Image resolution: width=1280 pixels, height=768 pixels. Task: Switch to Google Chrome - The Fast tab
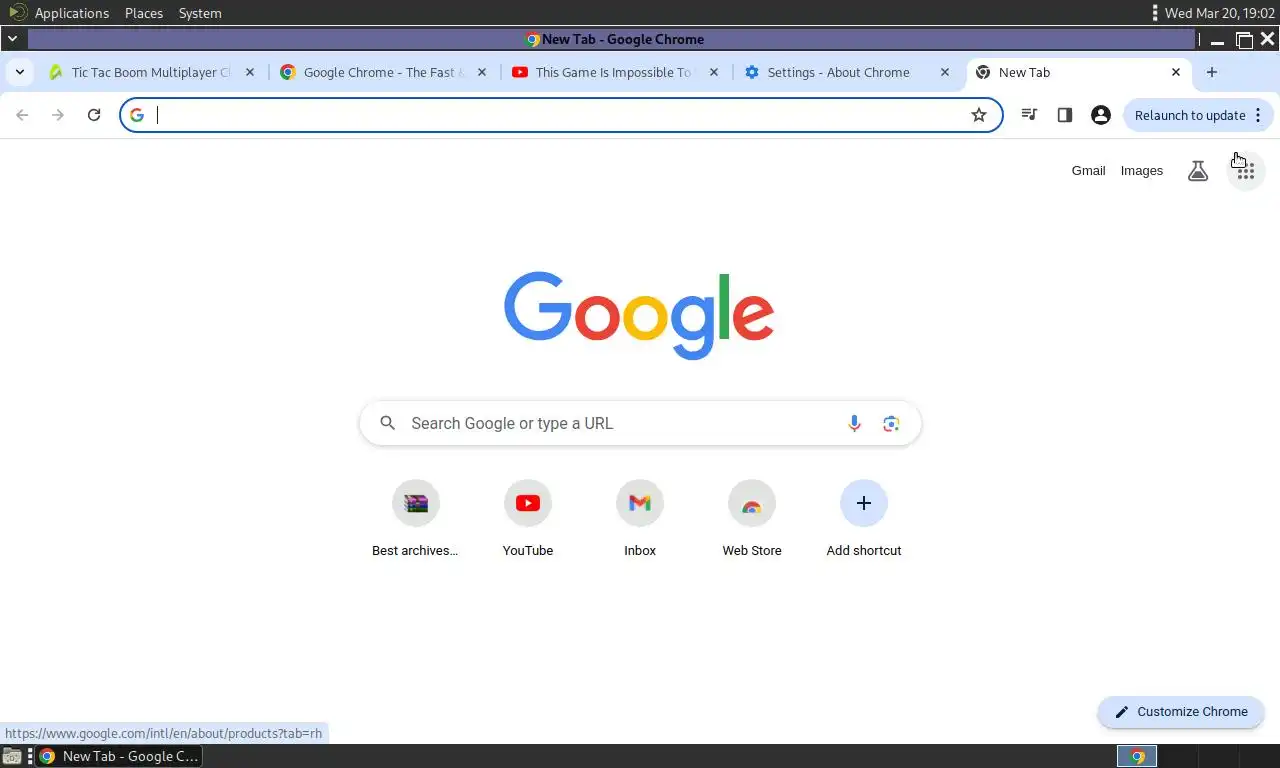[x=383, y=72]
